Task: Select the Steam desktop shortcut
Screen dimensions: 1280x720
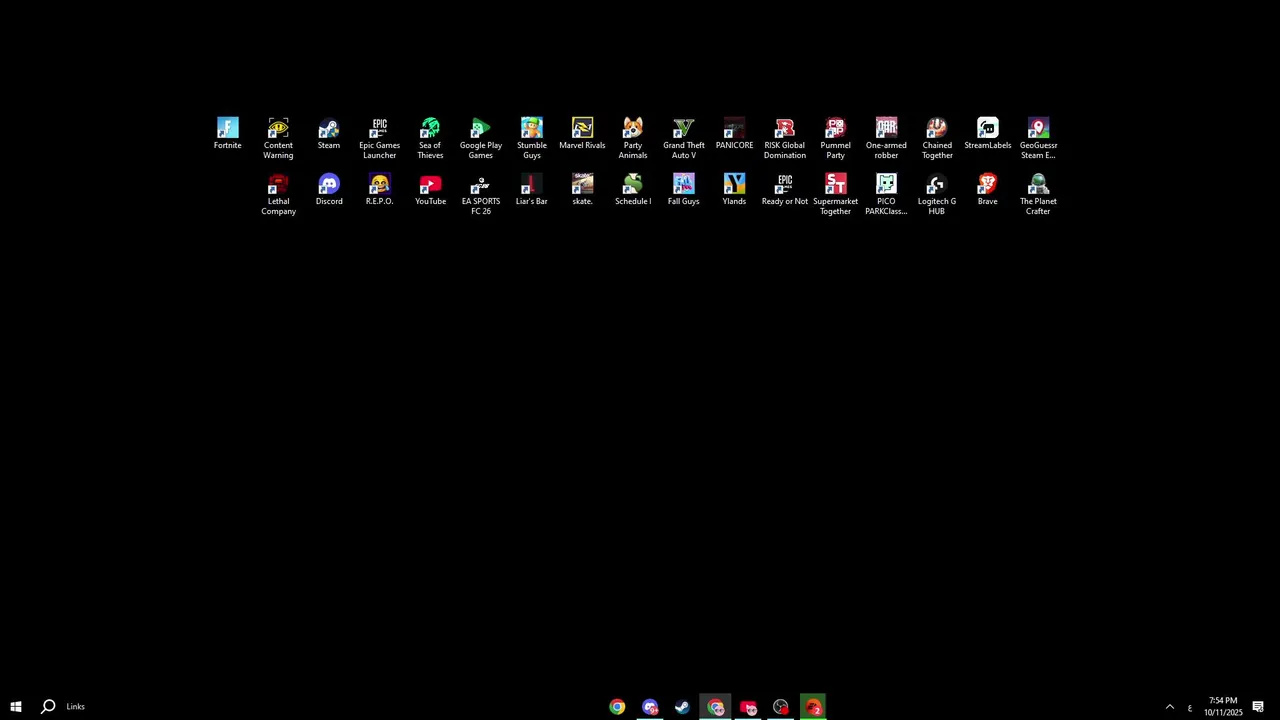Action: (329, 133)
